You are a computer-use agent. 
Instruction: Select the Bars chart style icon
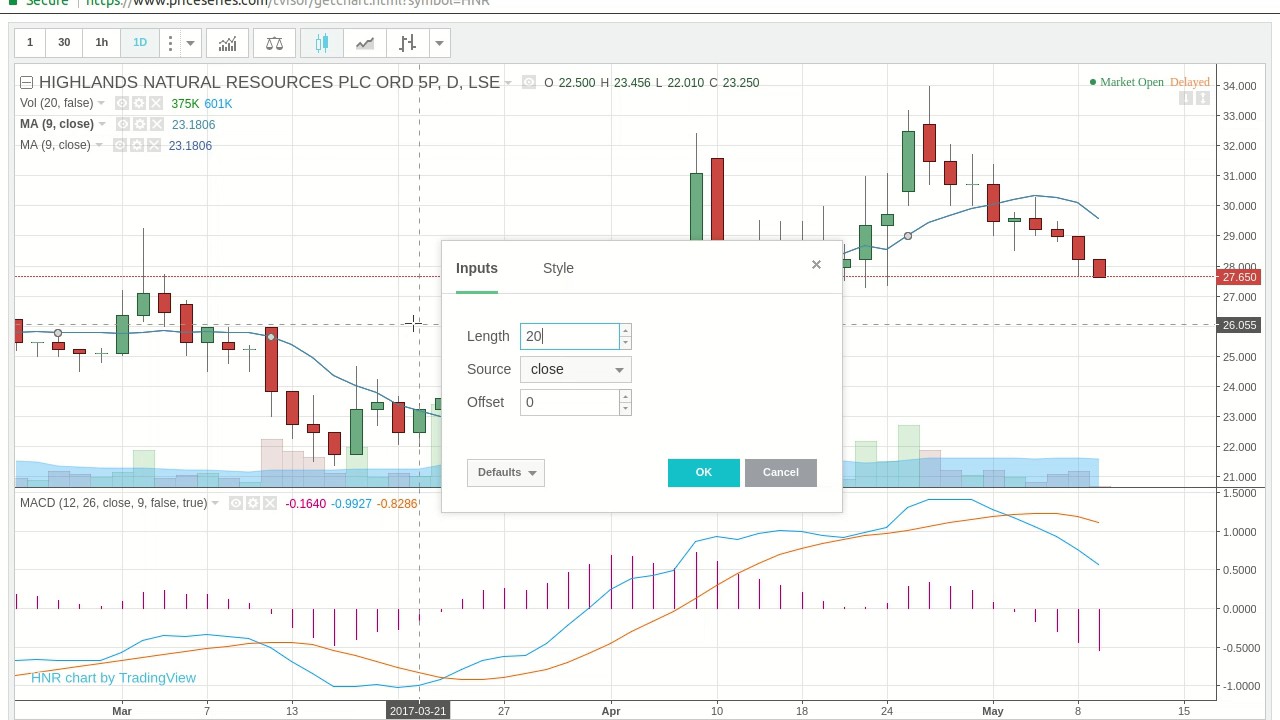point(407,43)
